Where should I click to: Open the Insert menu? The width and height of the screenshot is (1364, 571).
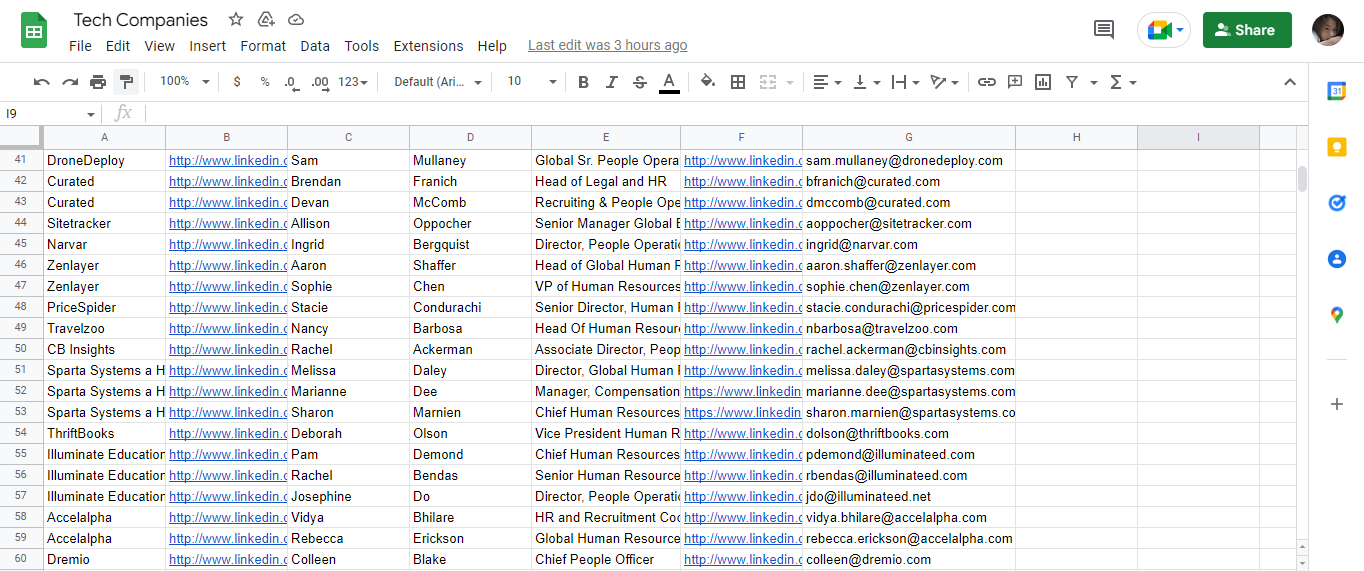click(207, 46)
